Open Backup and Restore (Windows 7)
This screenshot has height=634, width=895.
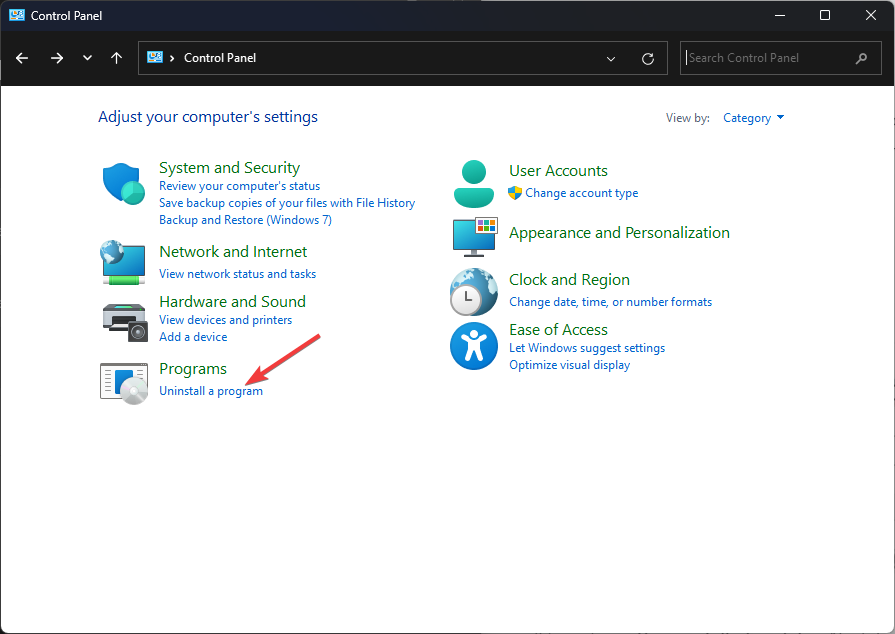[x=245, y=220]
